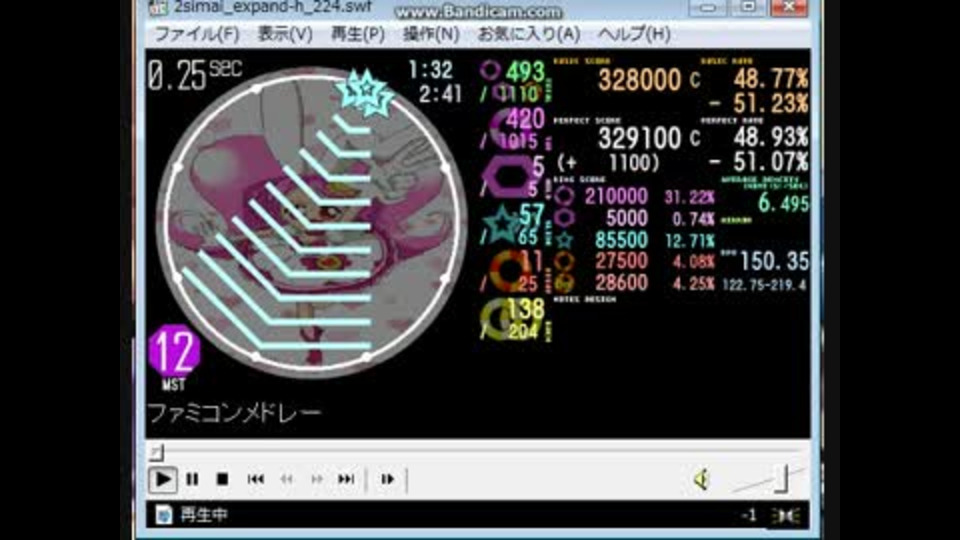Click the 48.93% rate value
960x540 pixels.
(x=771, y=137)
